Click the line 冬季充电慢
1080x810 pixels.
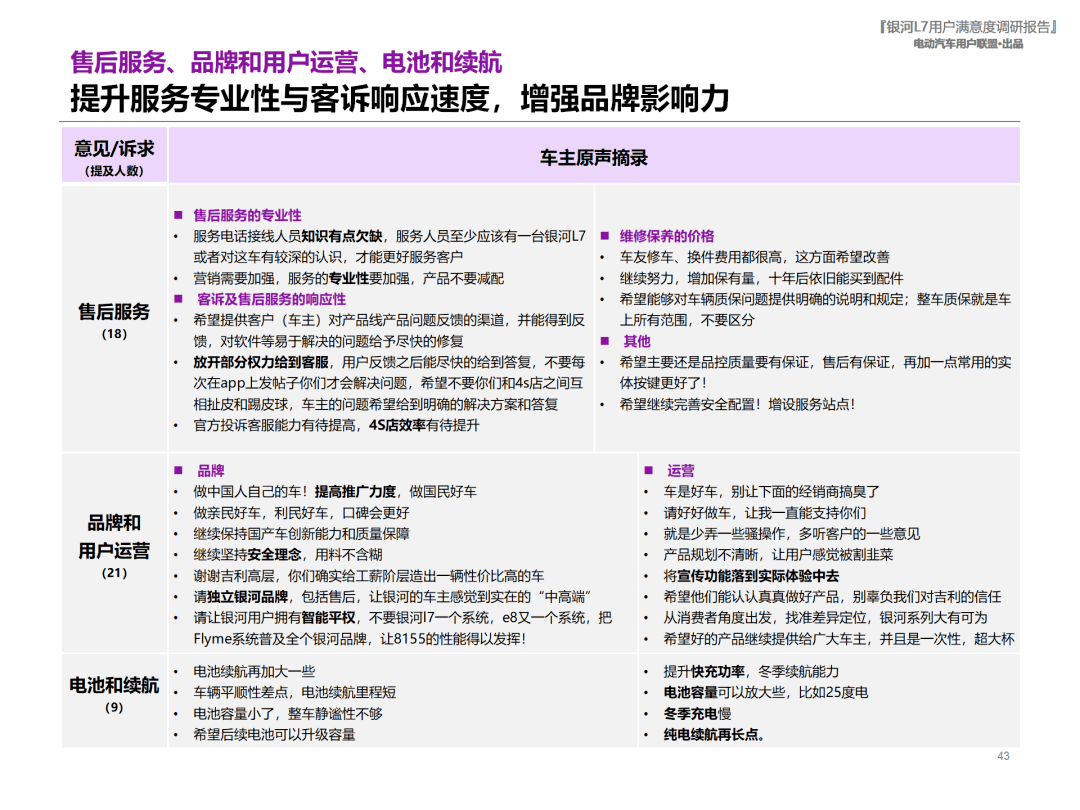pos(697,714)
